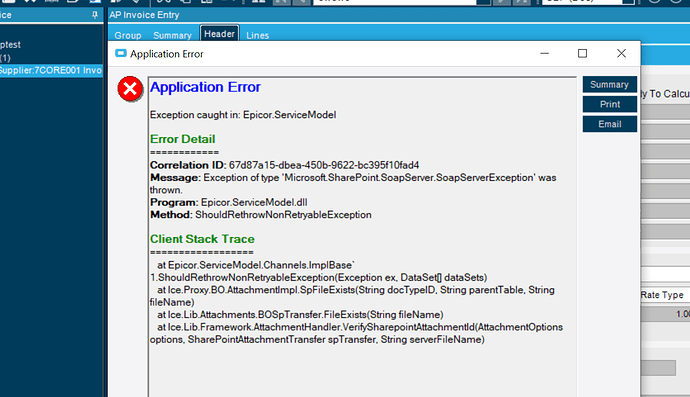Click the red error X icon
Image resolution: width=690 pixels, height=397 pixels.
coord(130,89)
